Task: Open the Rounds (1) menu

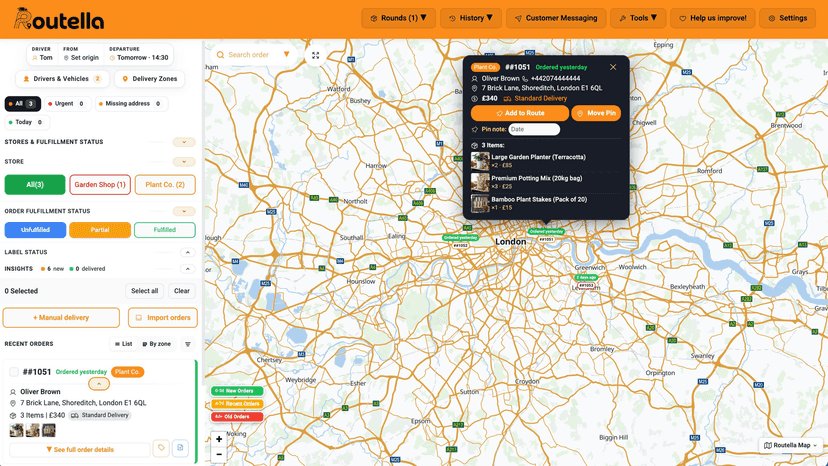Action: click(x=398, y=18)
